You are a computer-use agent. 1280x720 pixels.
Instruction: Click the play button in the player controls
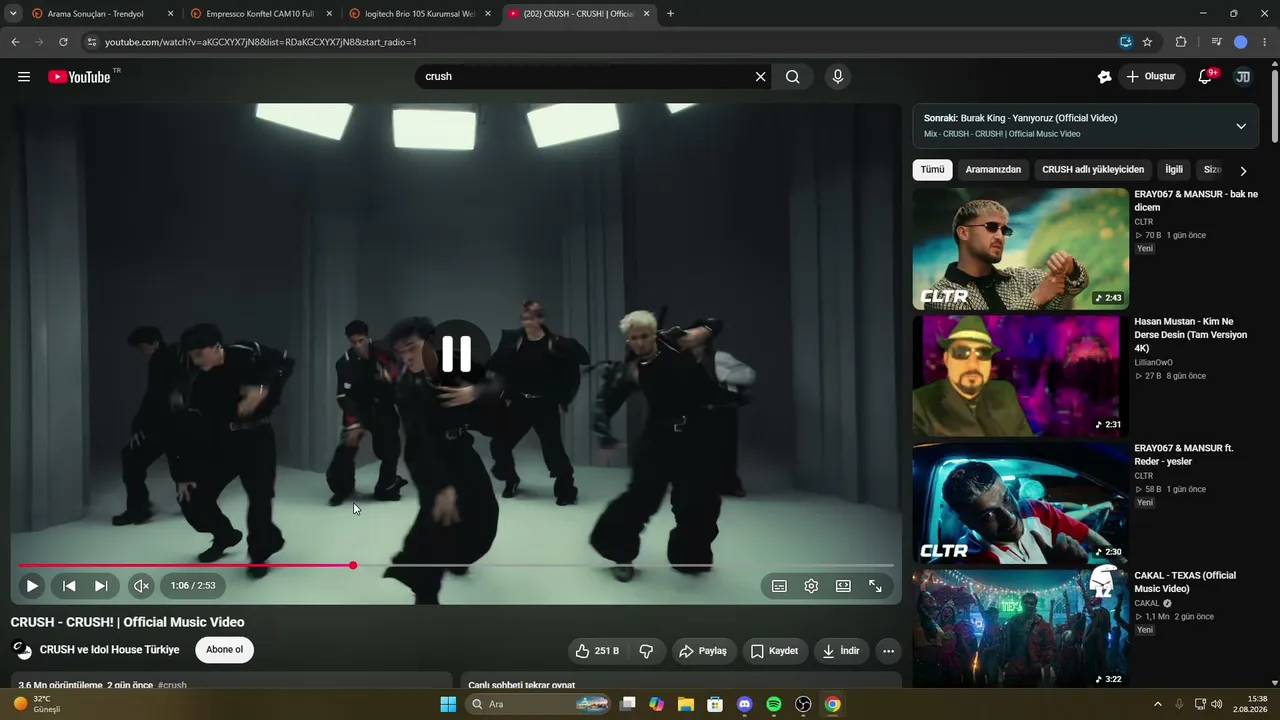32,586
